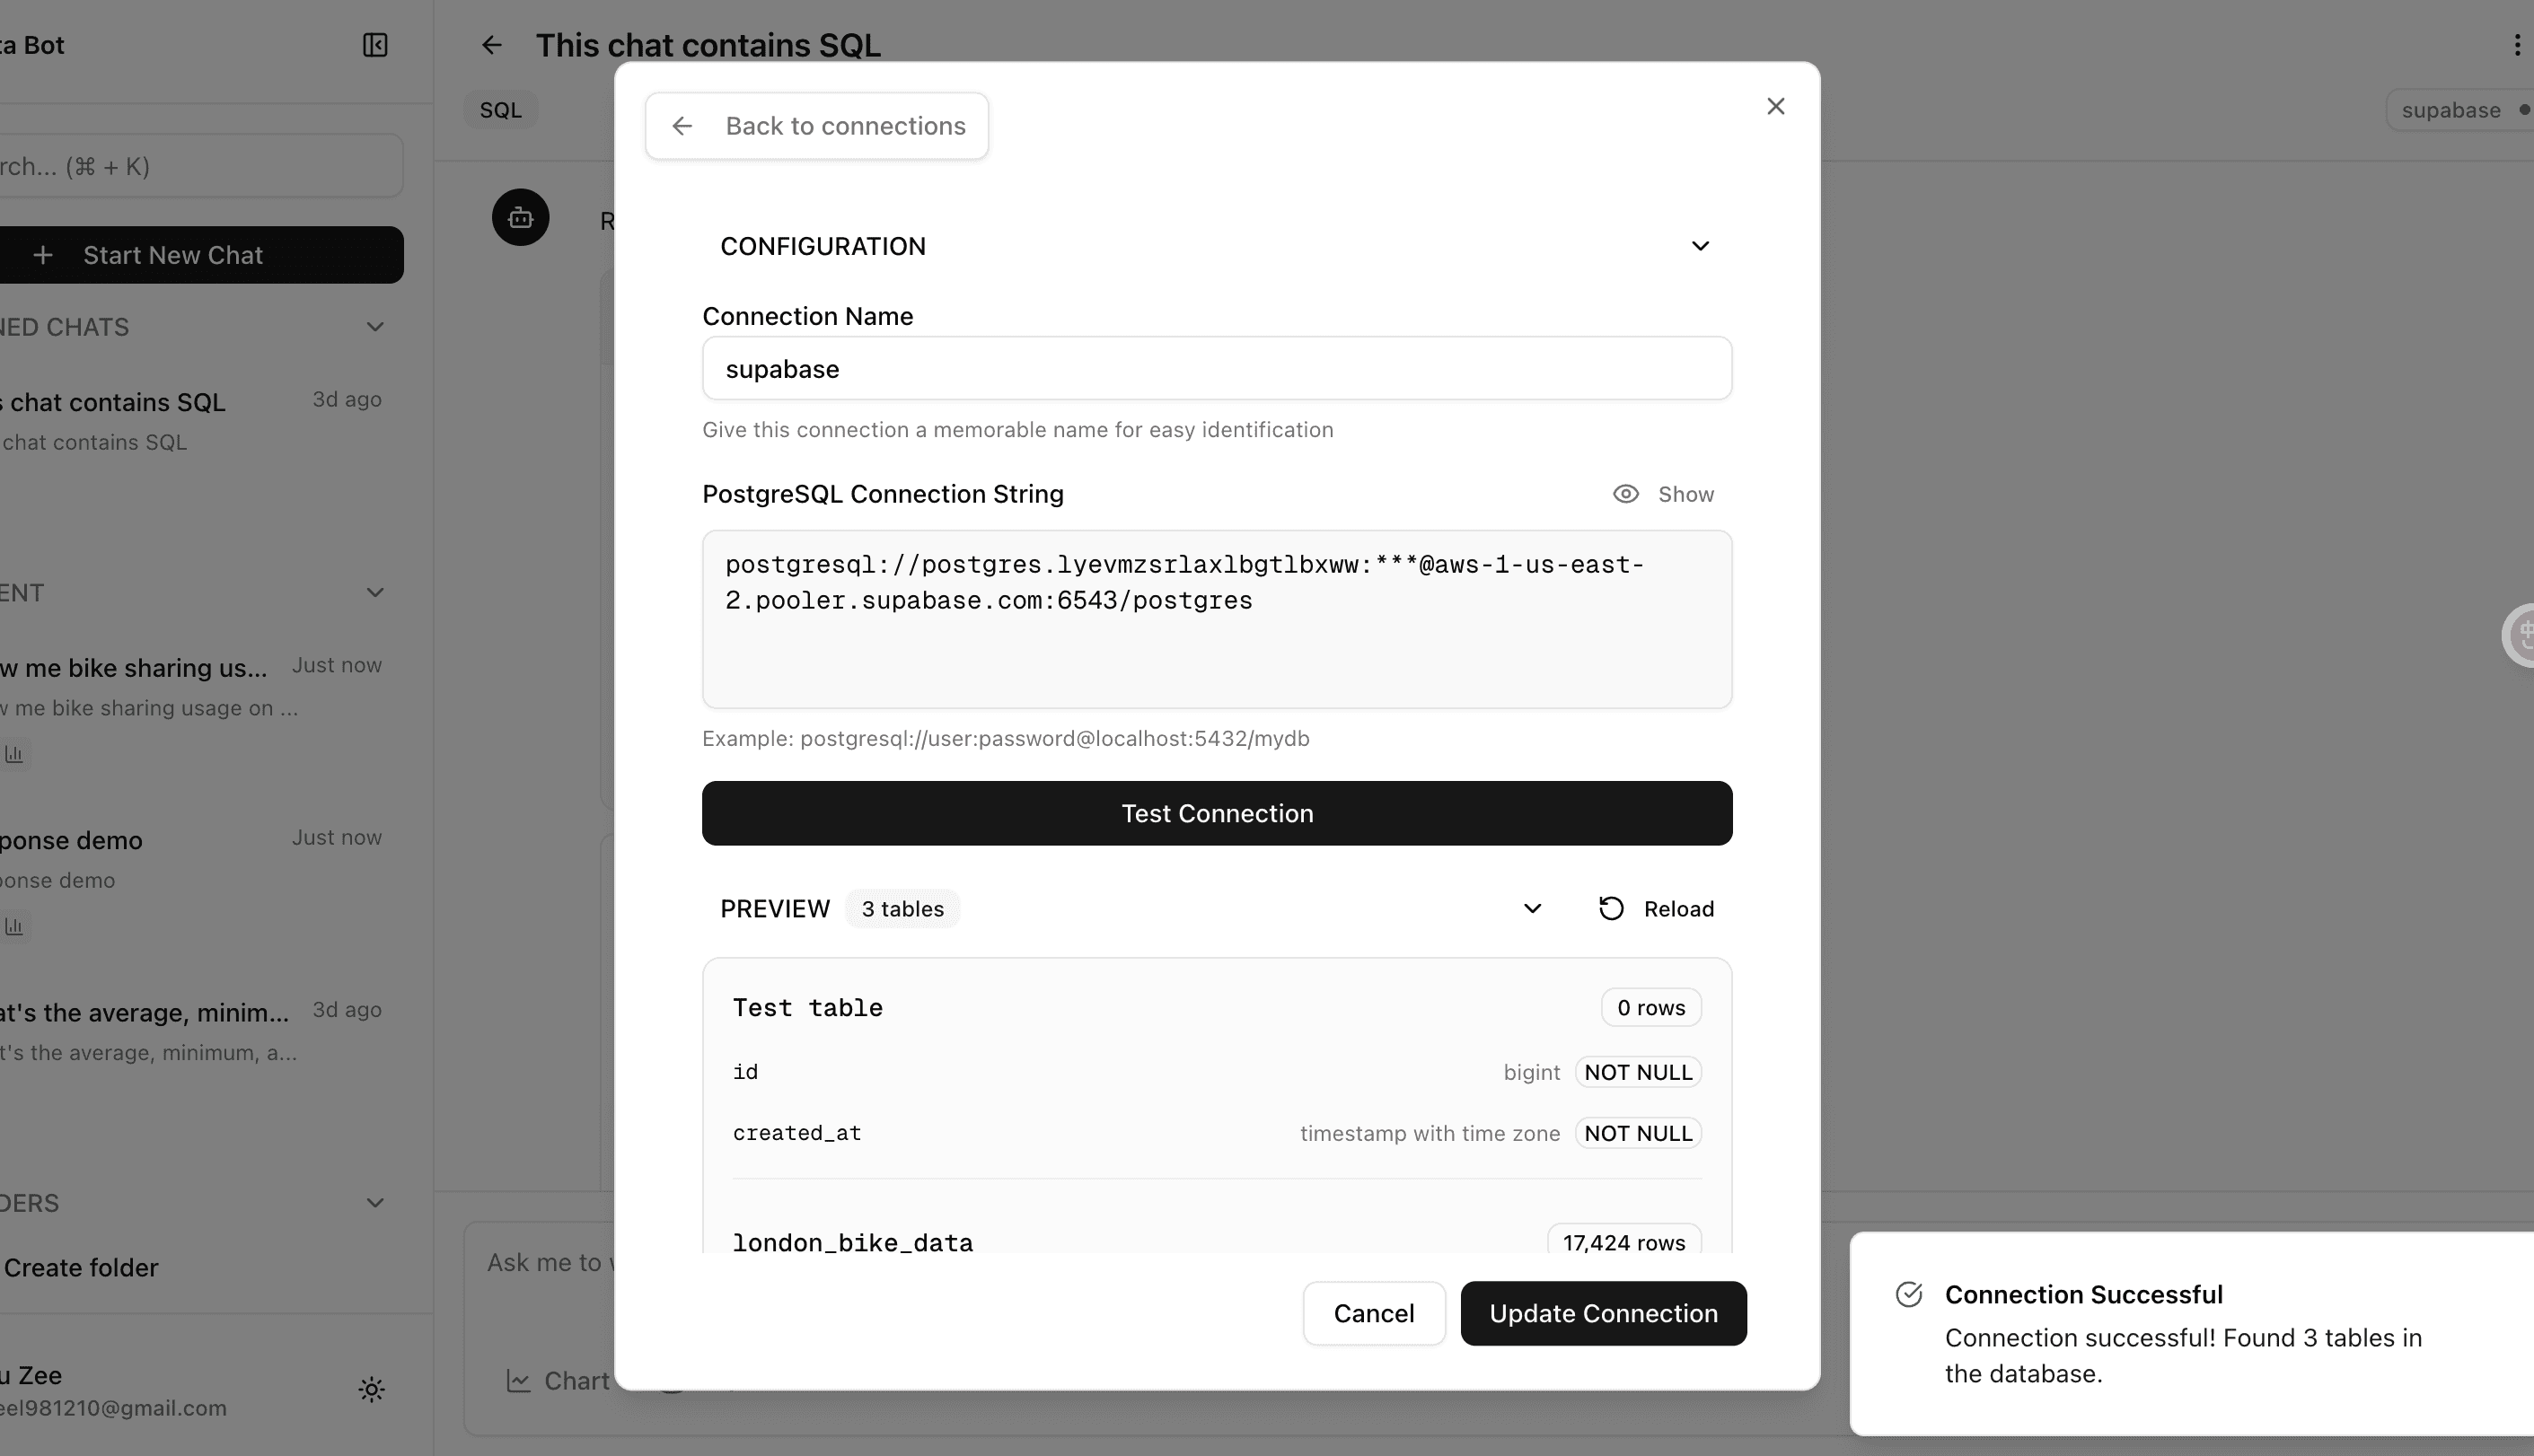Click inside the Connection Name field

[1216, 368]
